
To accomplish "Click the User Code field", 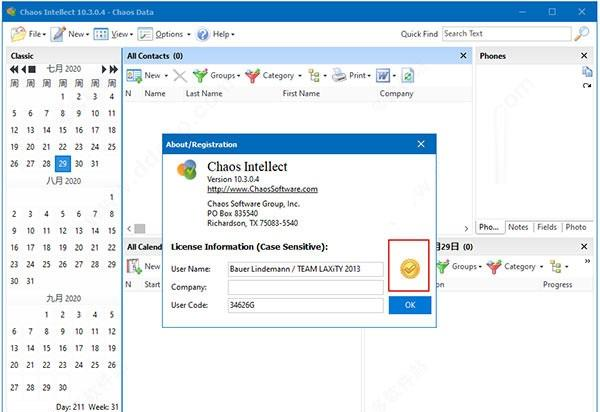I will pyautogui.click(x=305, y=305).
